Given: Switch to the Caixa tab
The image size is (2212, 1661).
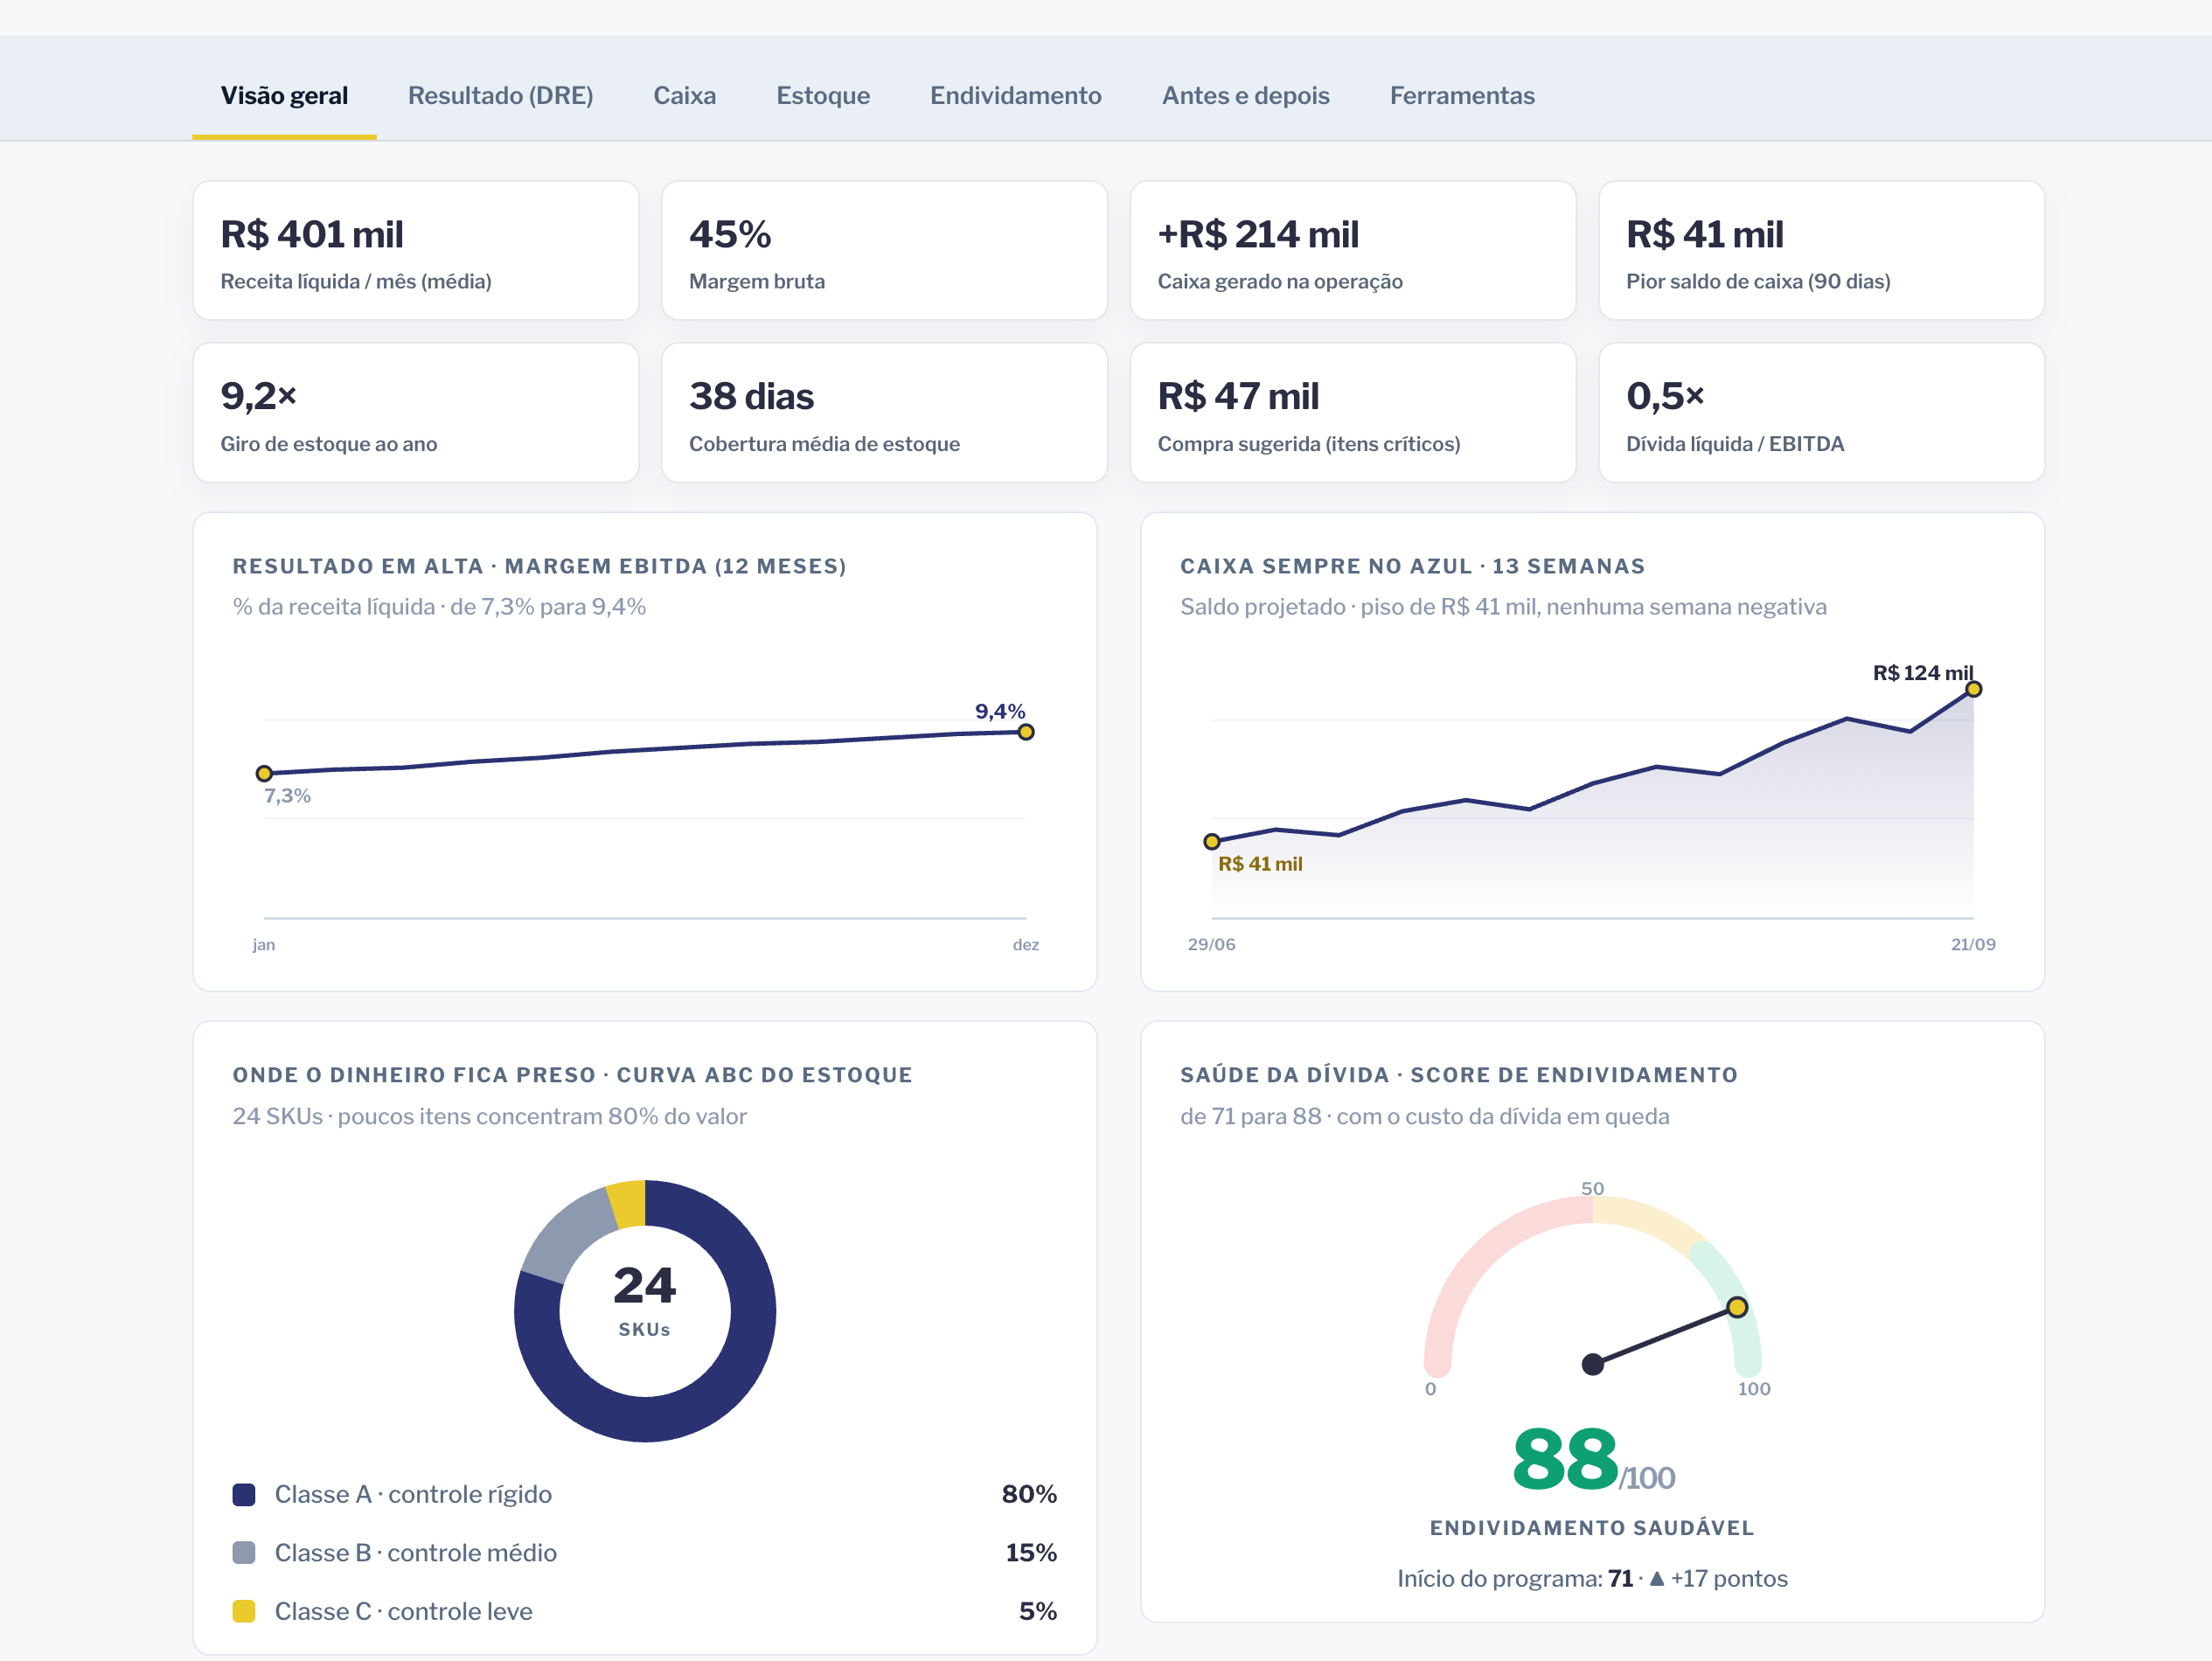Looking at the screenshot, I should point(685,96).
